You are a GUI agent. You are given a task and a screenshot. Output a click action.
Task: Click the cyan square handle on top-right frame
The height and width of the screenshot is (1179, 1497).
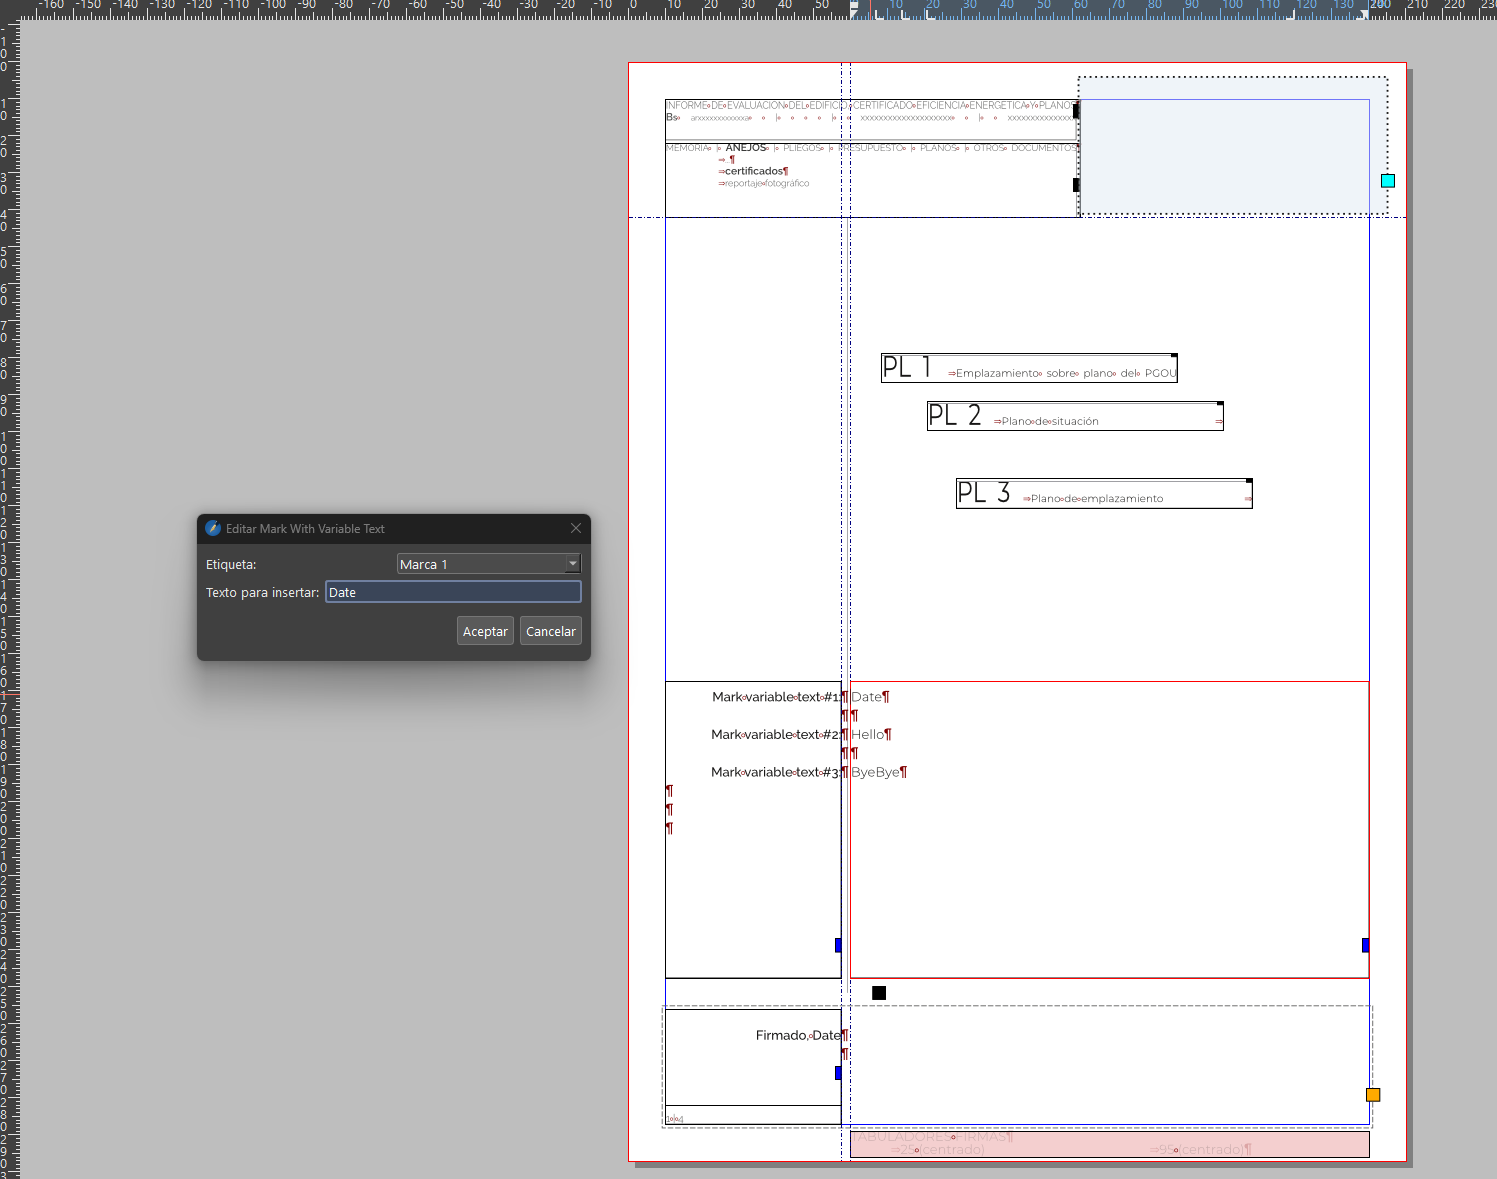pos(1387,181)
